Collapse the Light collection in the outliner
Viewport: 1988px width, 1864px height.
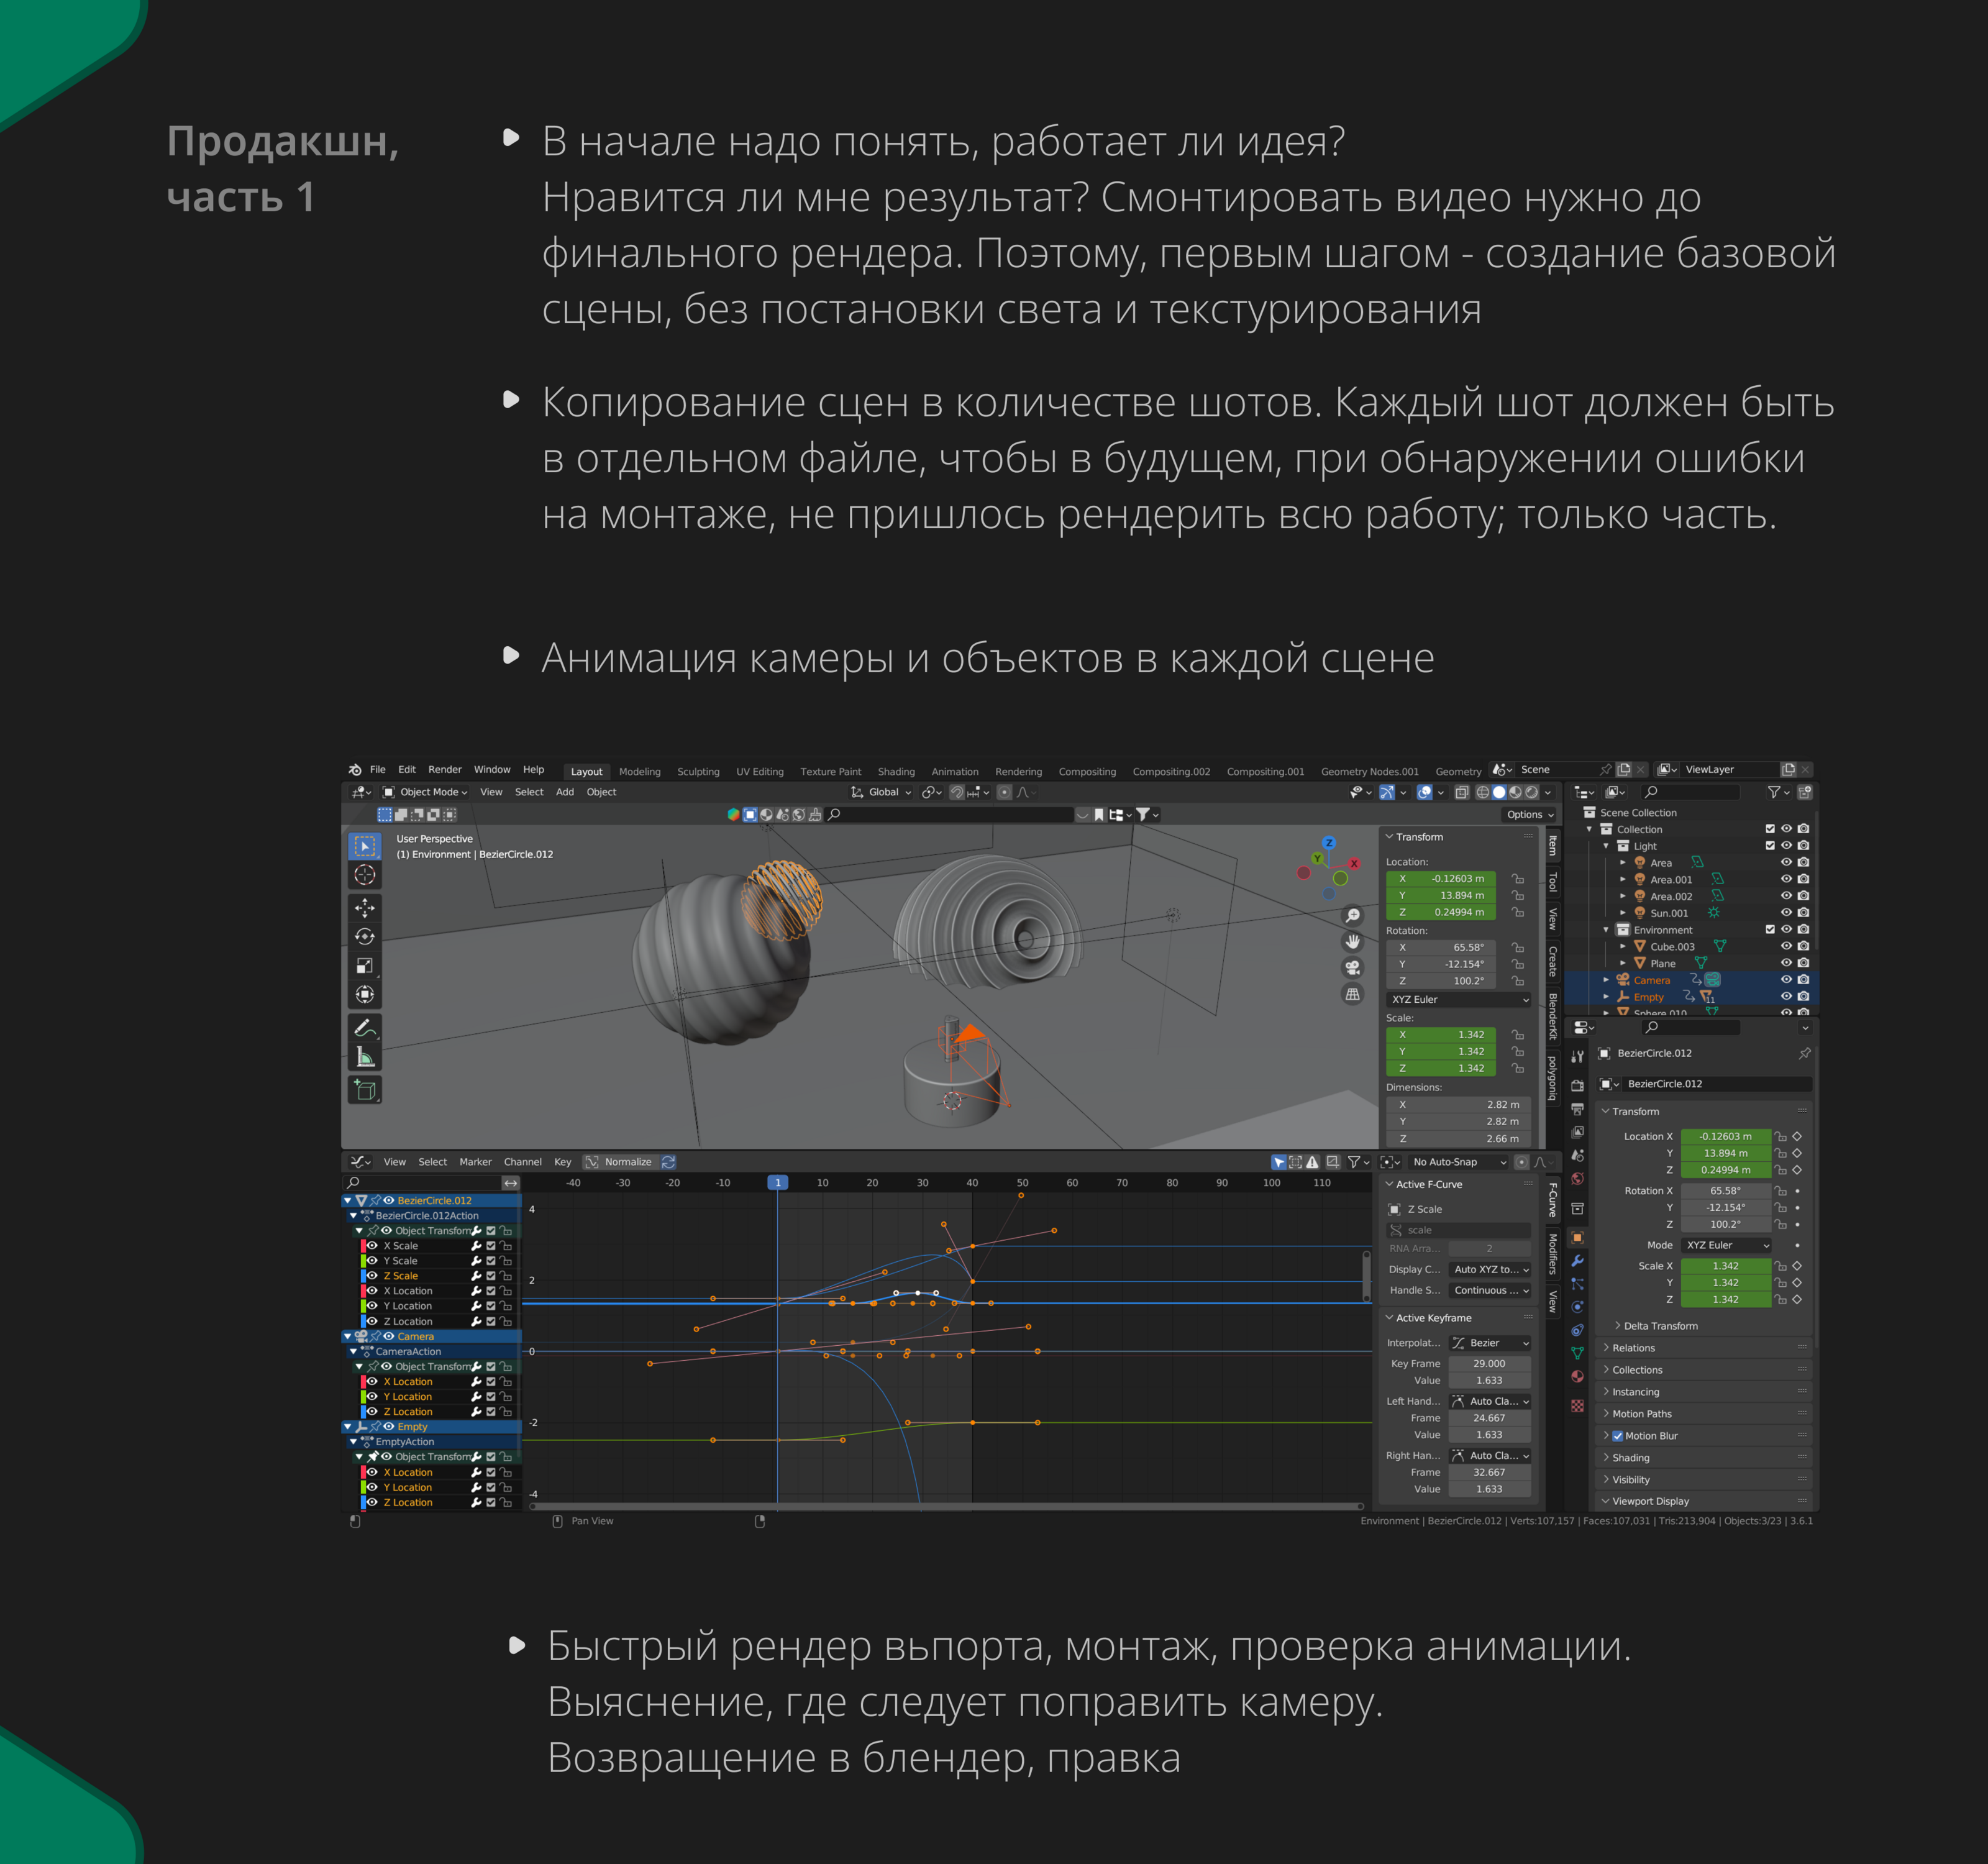click(x=1607, y=846)
